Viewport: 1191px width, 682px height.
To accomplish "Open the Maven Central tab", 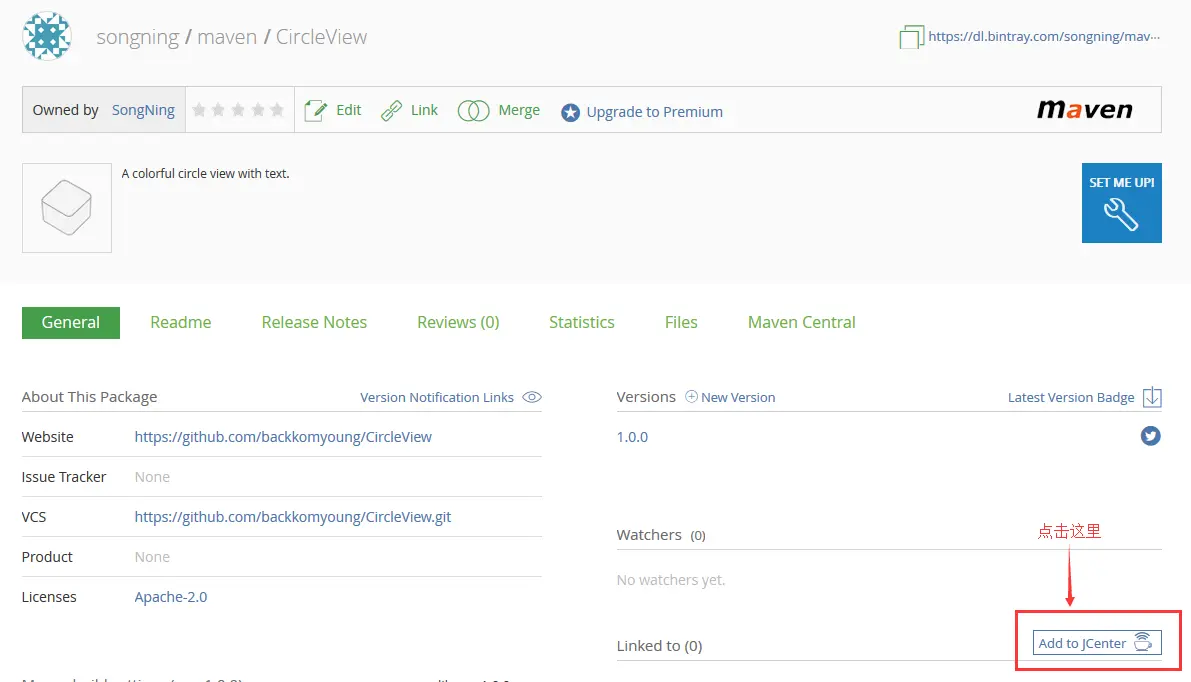I will point(801,323).
